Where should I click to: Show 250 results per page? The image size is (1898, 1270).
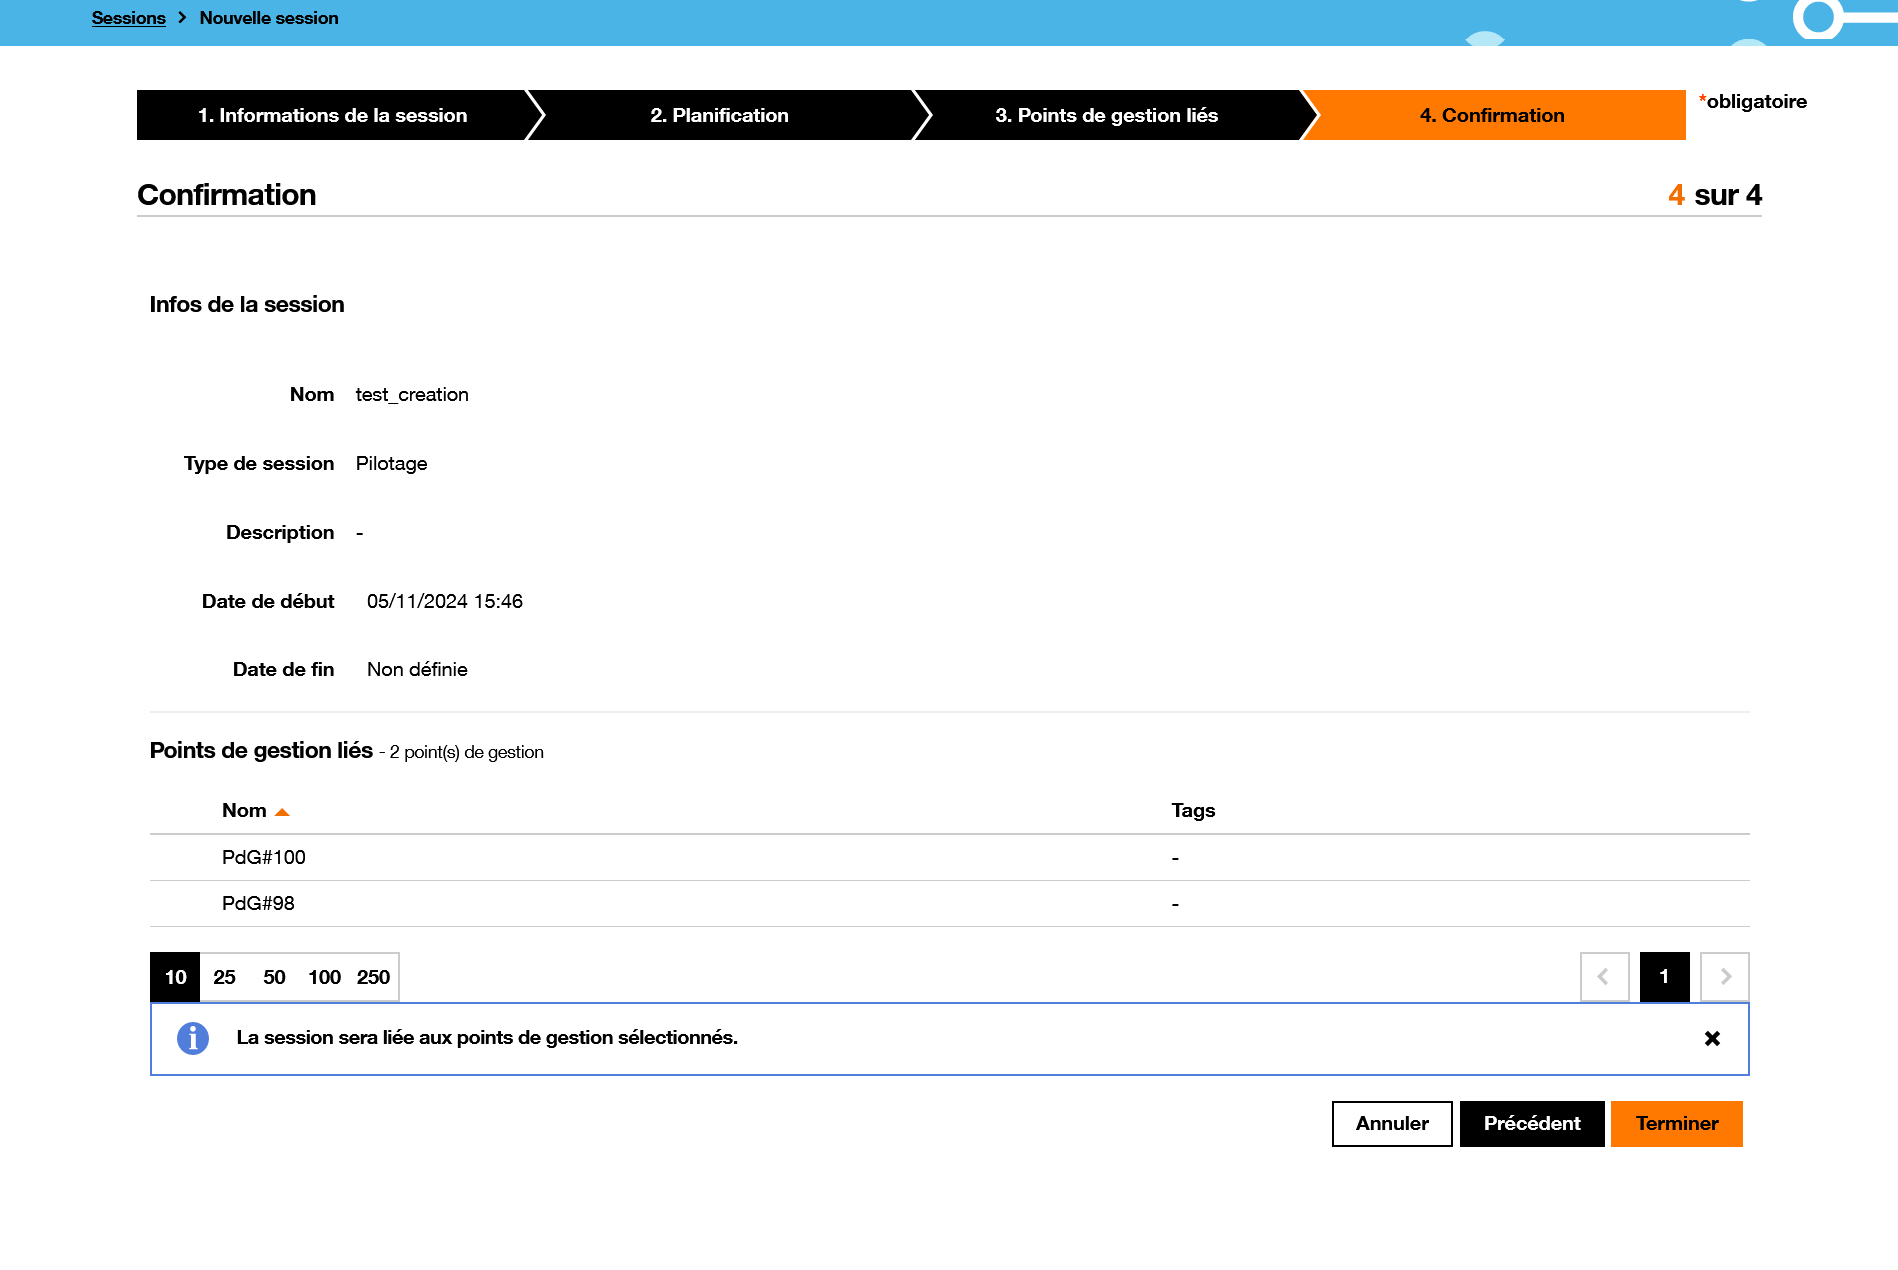(x=373, y=977)
